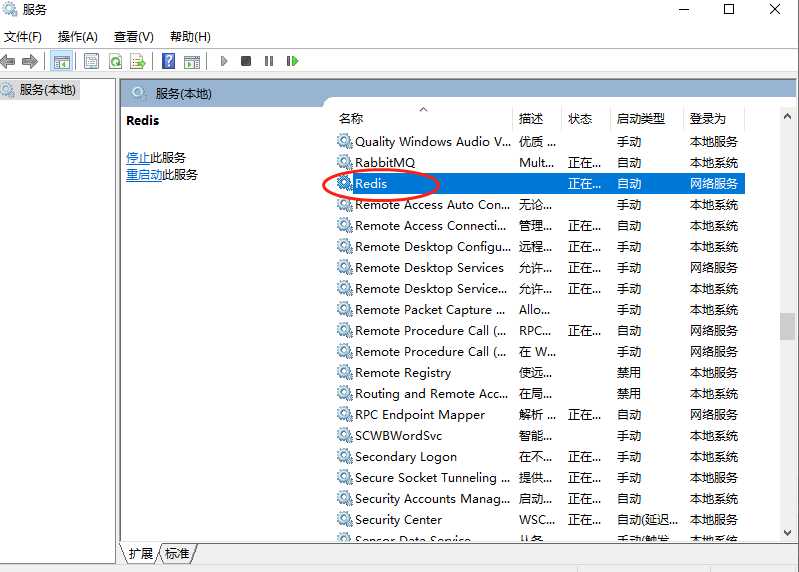Open the 文件(F) menu

tap(23, 37)
